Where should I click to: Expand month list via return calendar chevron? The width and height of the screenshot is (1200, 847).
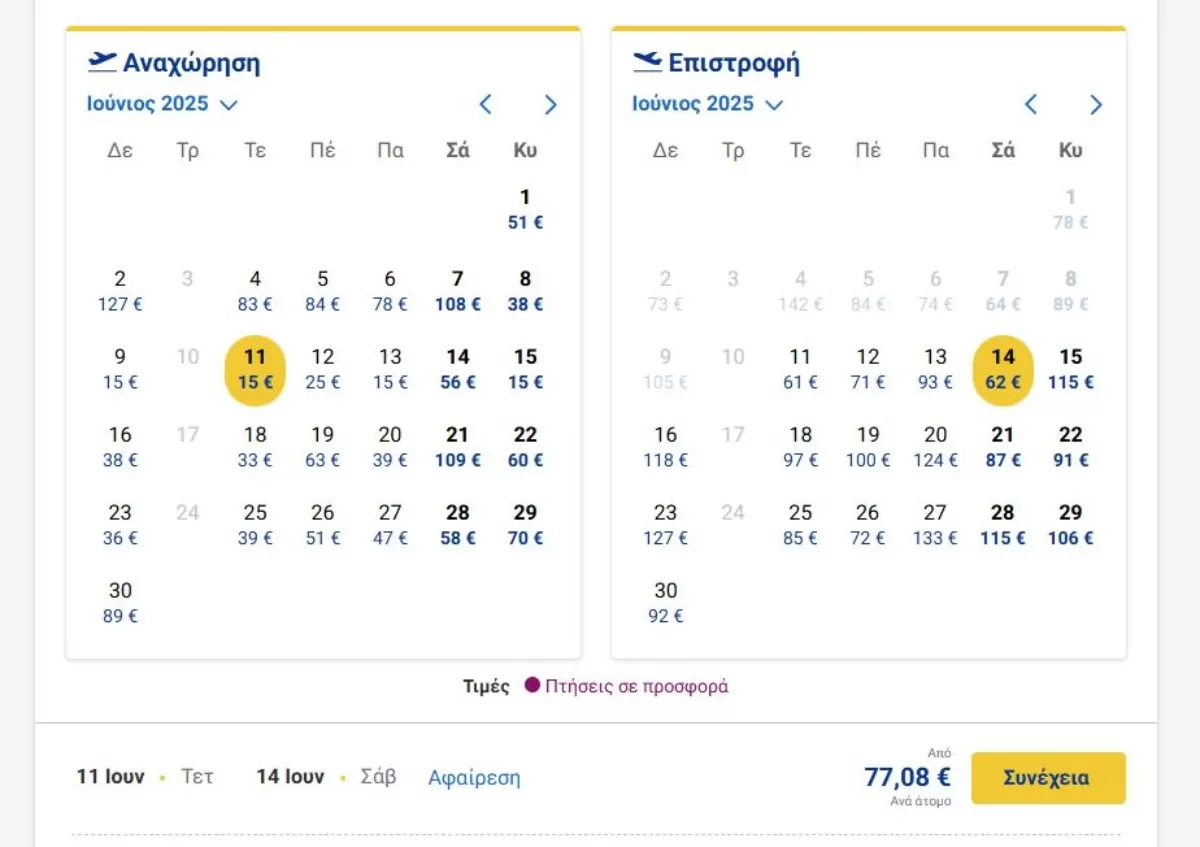pyautogui.click(x=774, y=104)
